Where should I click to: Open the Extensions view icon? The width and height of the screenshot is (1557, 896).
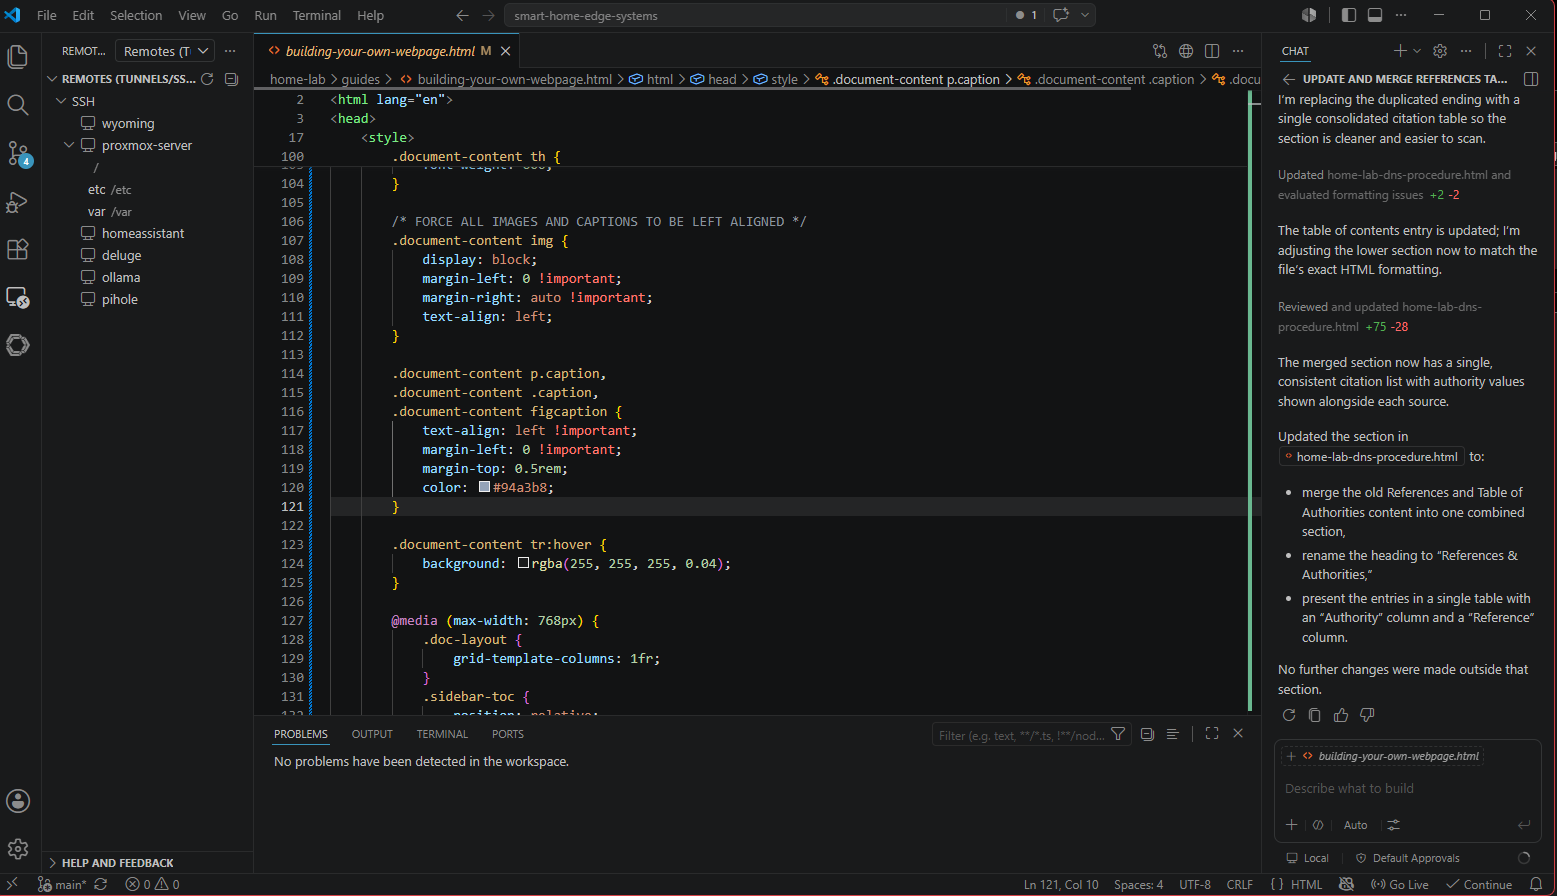17,249
